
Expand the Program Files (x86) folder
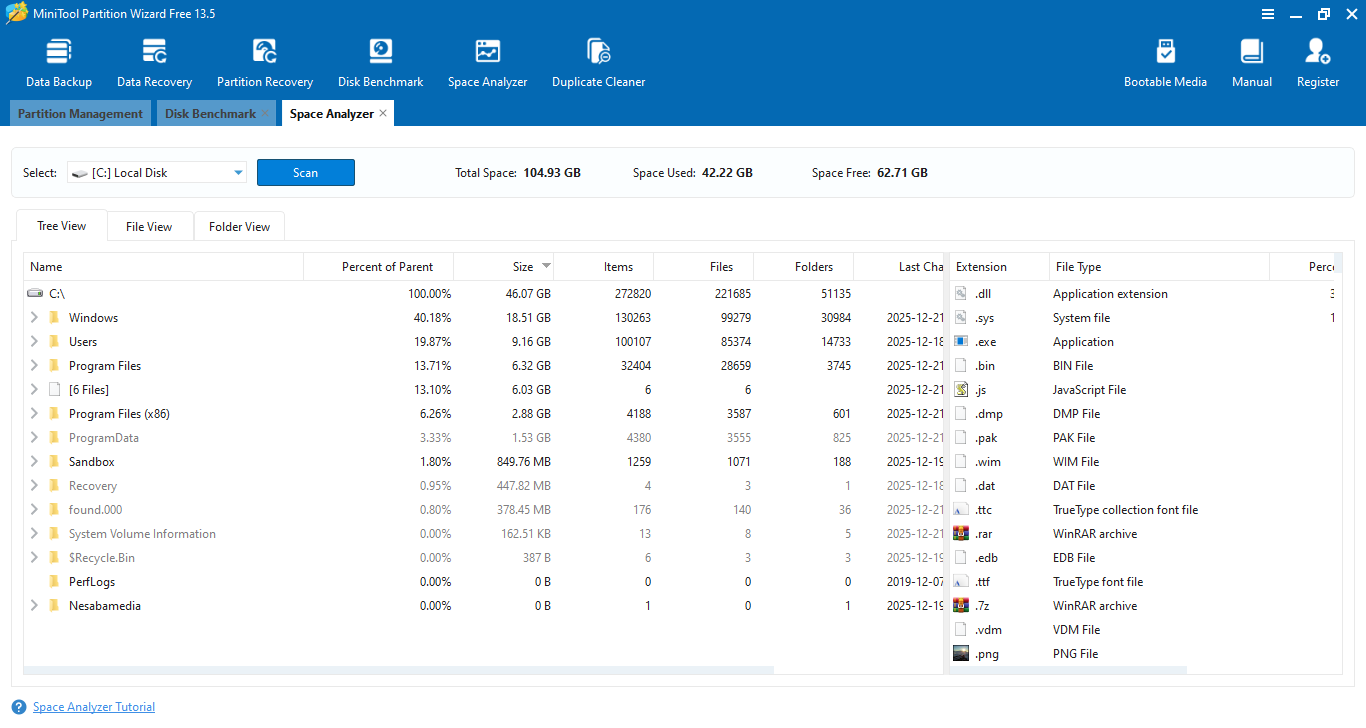[x=34, y=414]
